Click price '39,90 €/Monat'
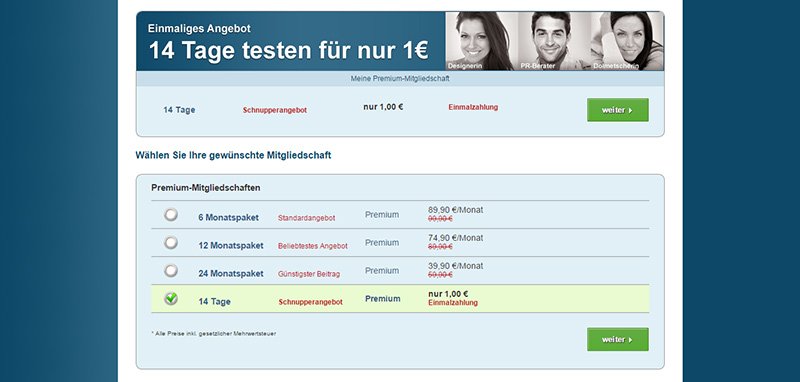 (x=456, y=266)
